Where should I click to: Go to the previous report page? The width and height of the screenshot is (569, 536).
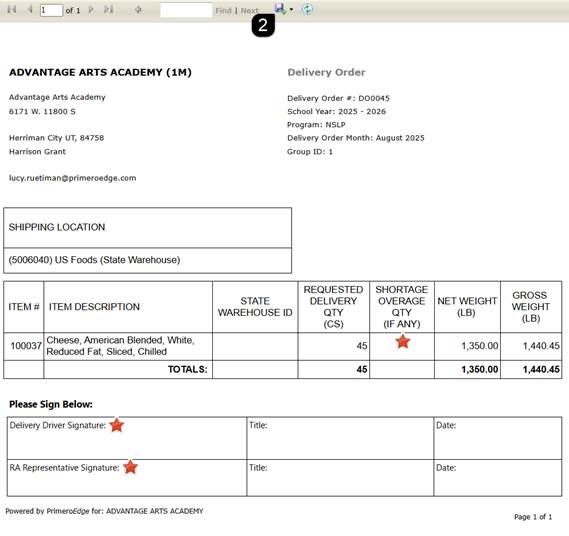(x=30, y=9)
